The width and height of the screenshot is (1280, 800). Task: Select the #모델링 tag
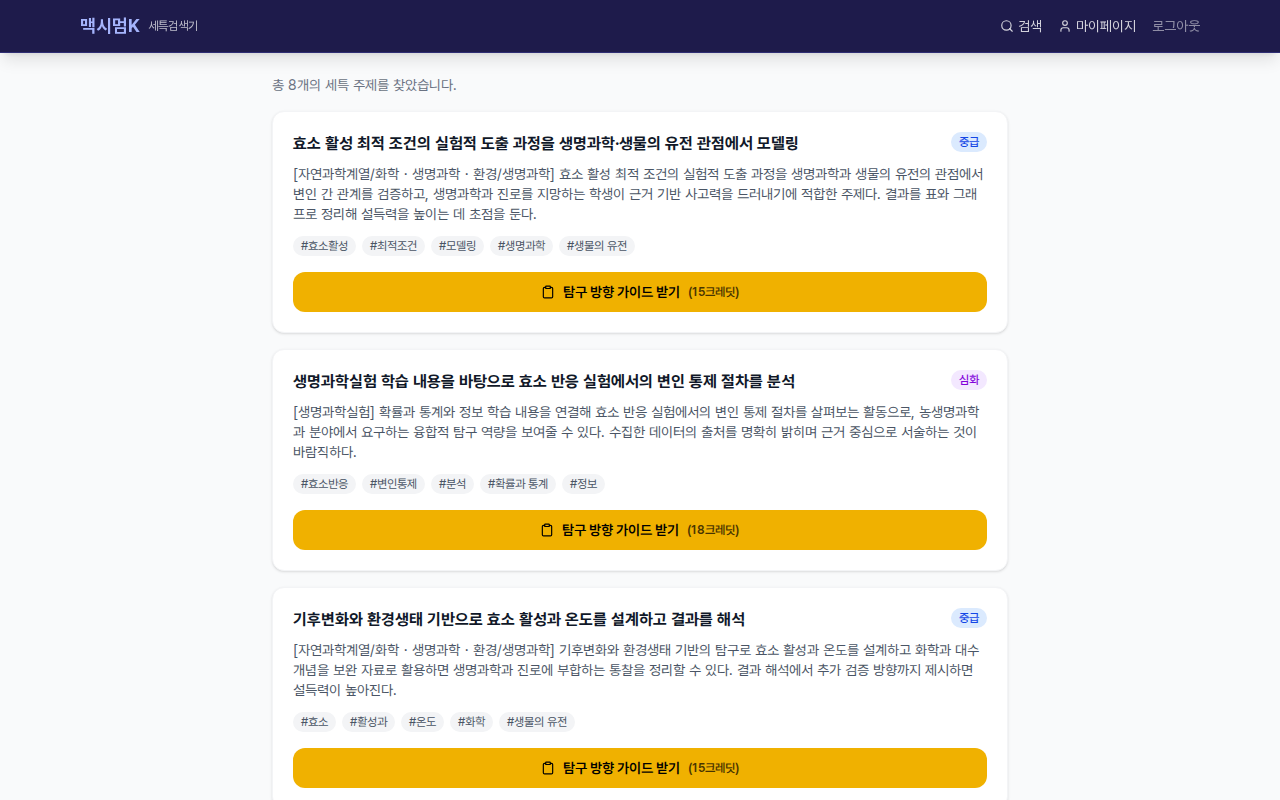(458, 246)
